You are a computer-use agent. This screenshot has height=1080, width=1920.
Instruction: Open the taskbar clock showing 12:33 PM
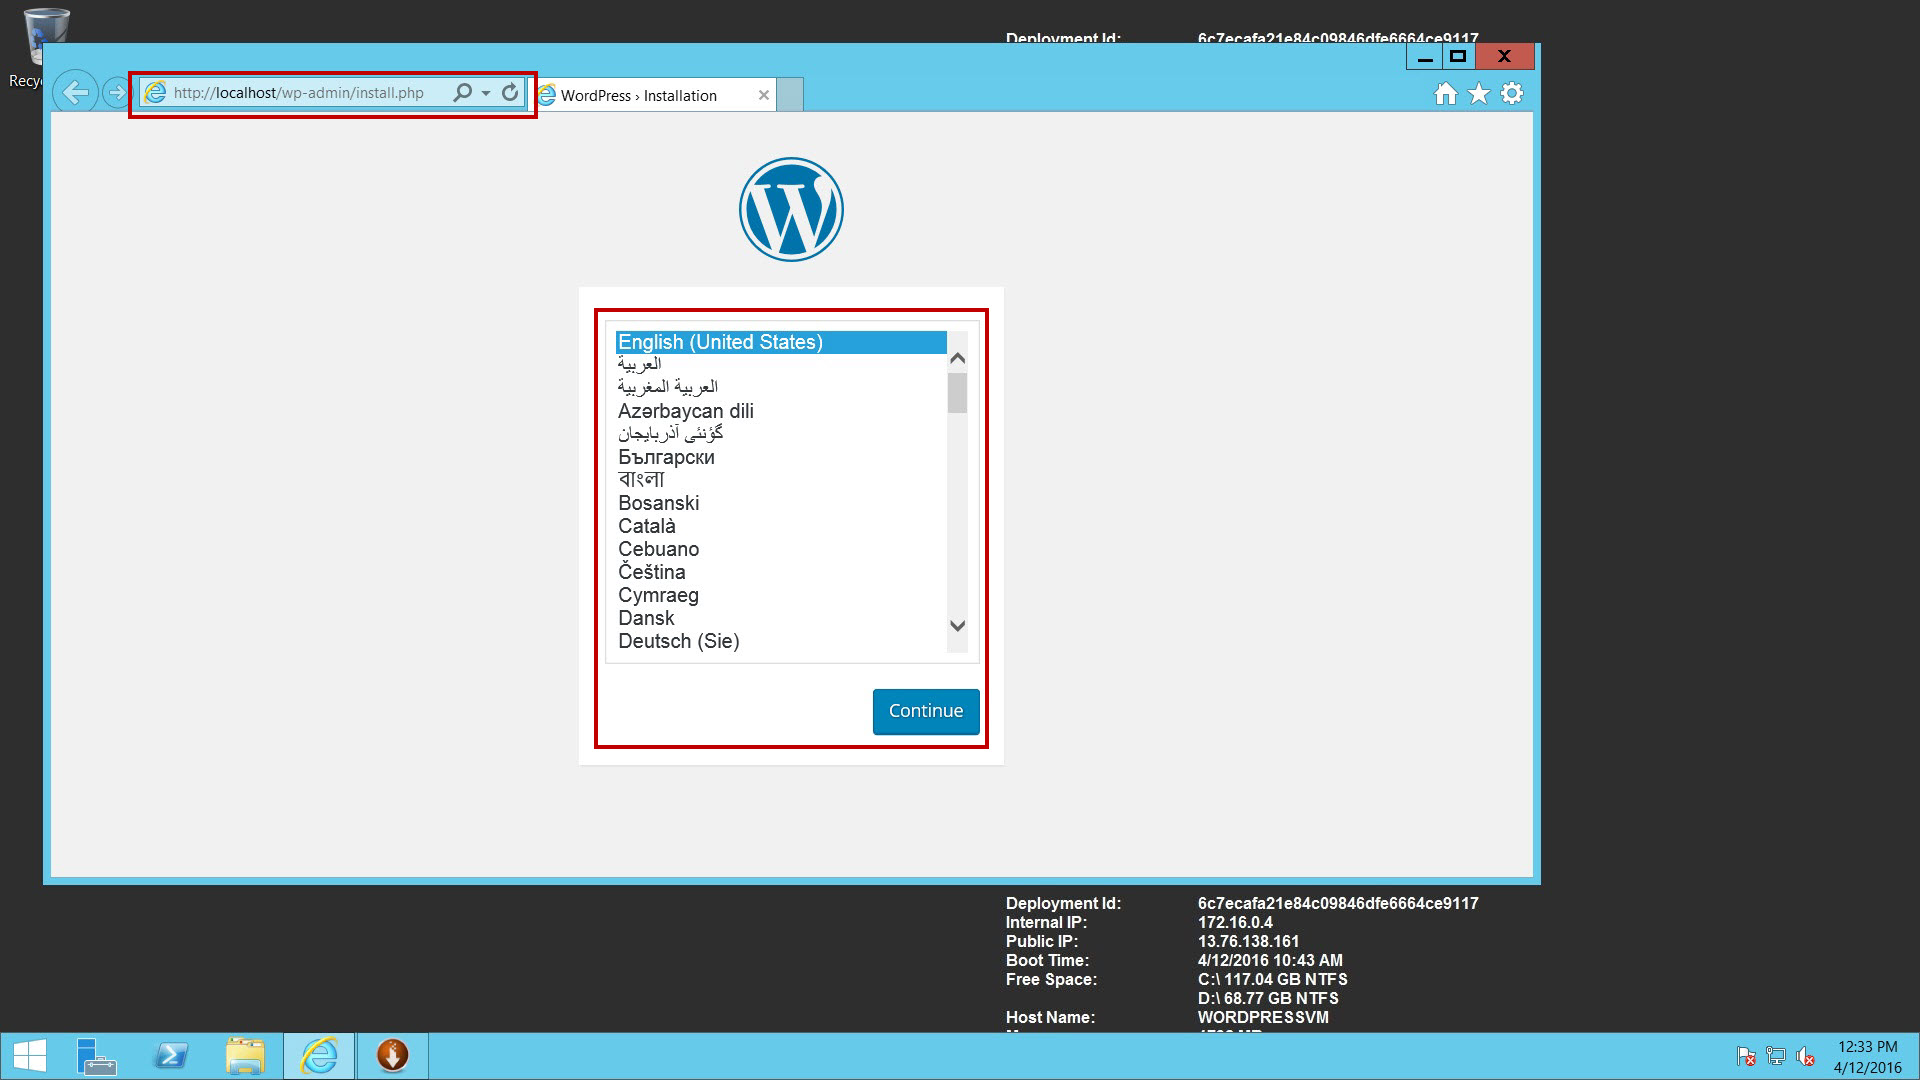point(1867,1057)
